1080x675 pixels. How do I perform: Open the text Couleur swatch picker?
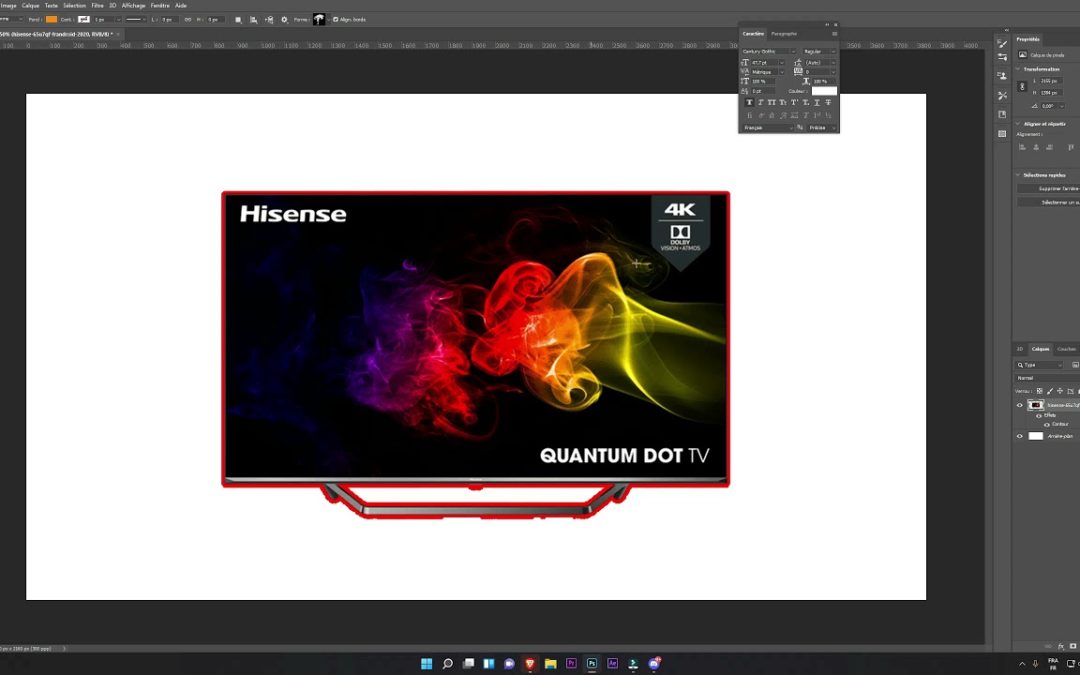pyautogui.click(x=824, y=90)
